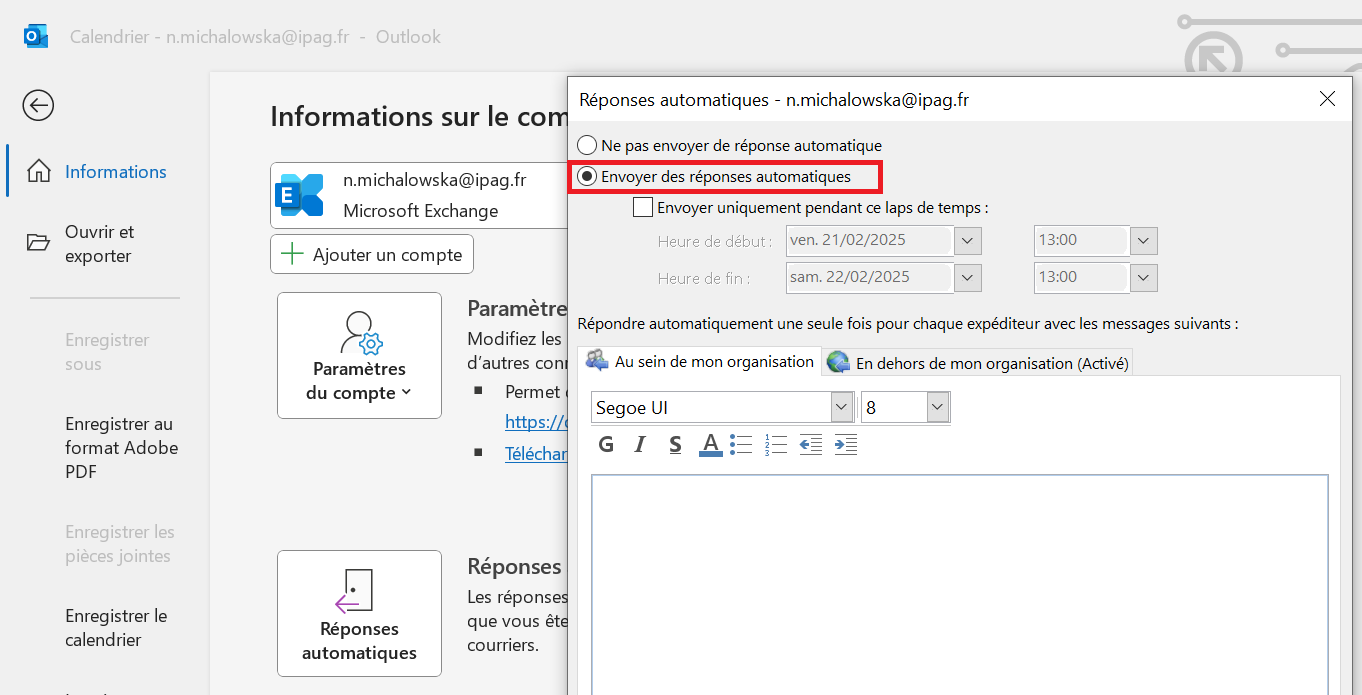Click the Ajouter un compte button

point(371,254)
